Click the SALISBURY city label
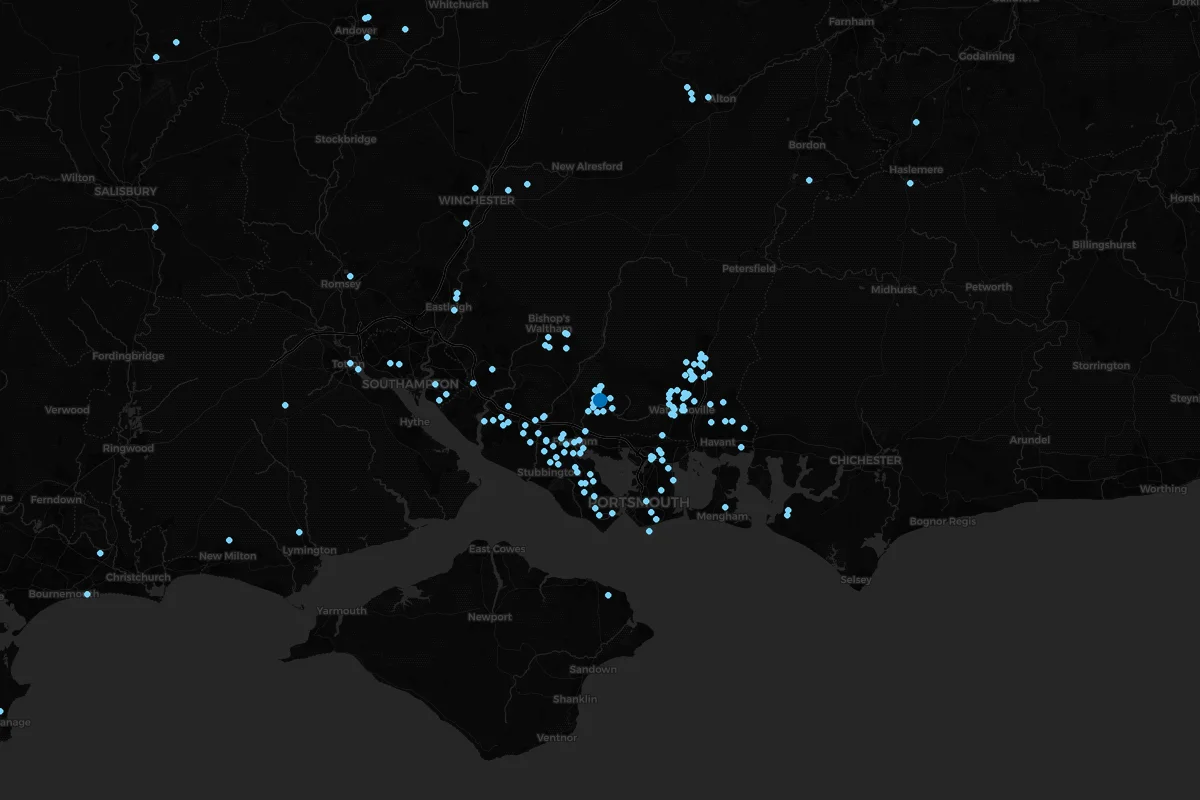Viewport: 1200px width, 800px height. click(126, 190)
